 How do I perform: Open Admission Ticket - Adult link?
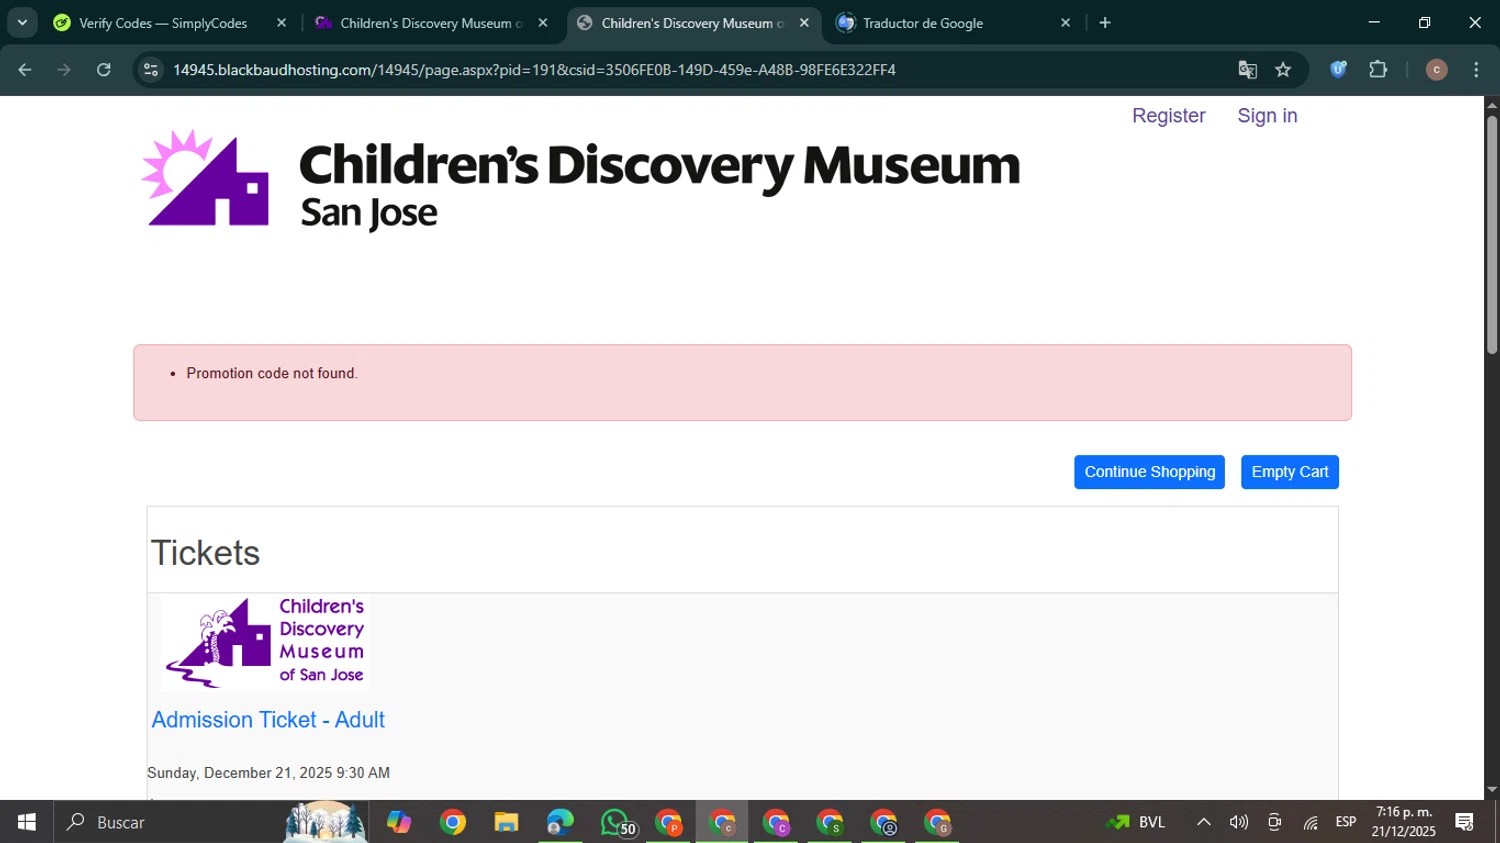[x=268, y=720]
